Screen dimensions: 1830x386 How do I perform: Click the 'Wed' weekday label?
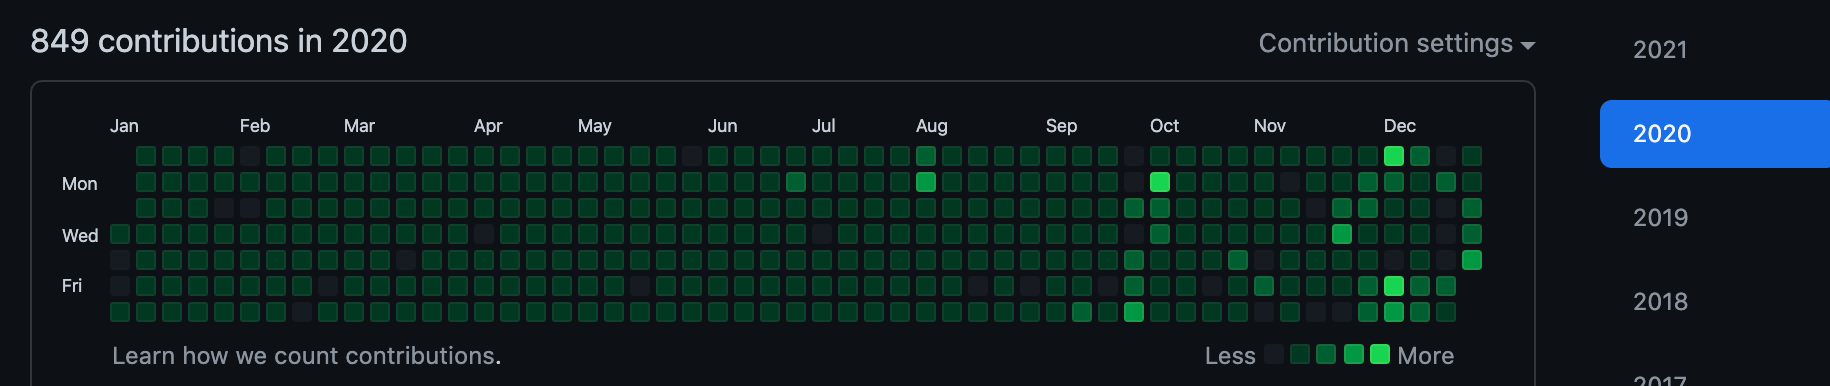80,236
